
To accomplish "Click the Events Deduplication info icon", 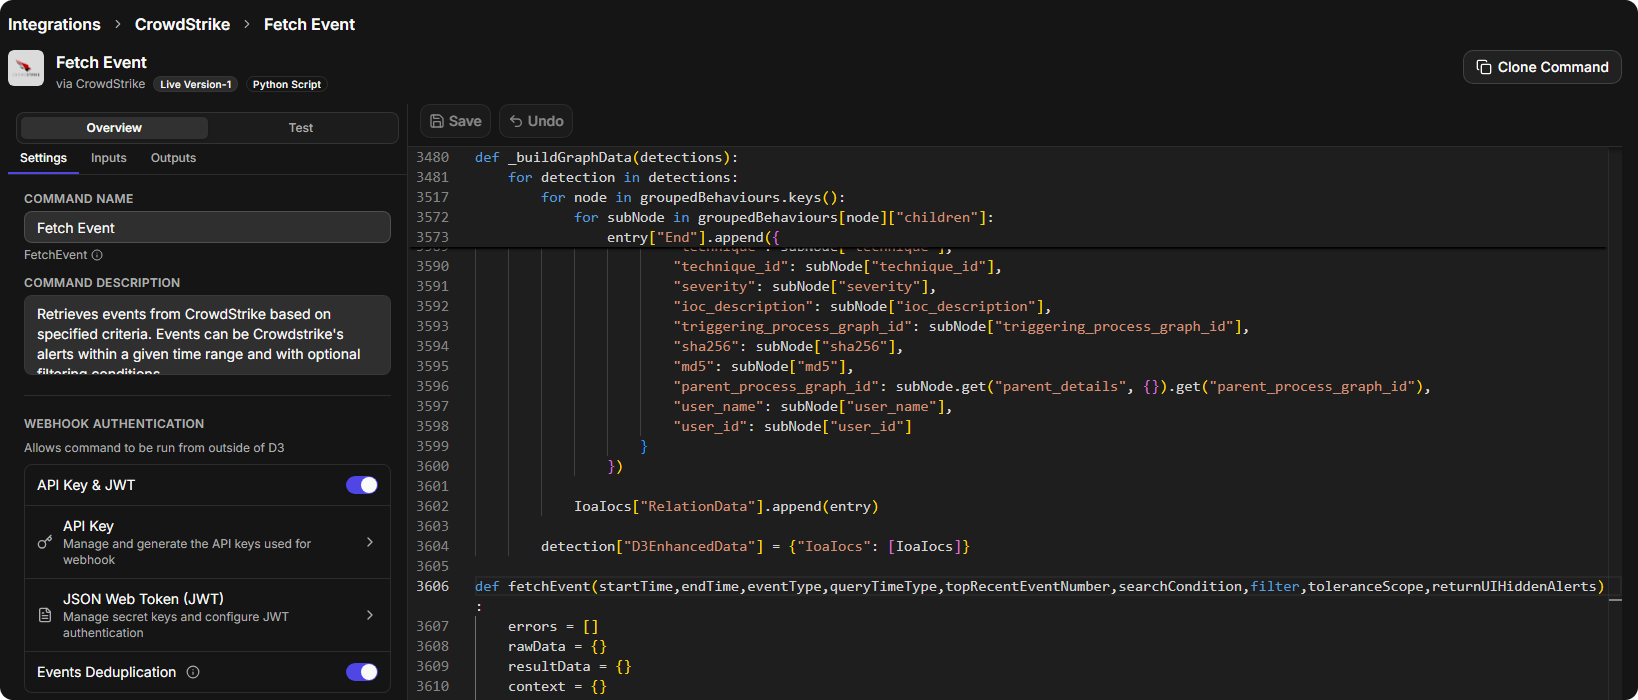I will click(193, 672).
